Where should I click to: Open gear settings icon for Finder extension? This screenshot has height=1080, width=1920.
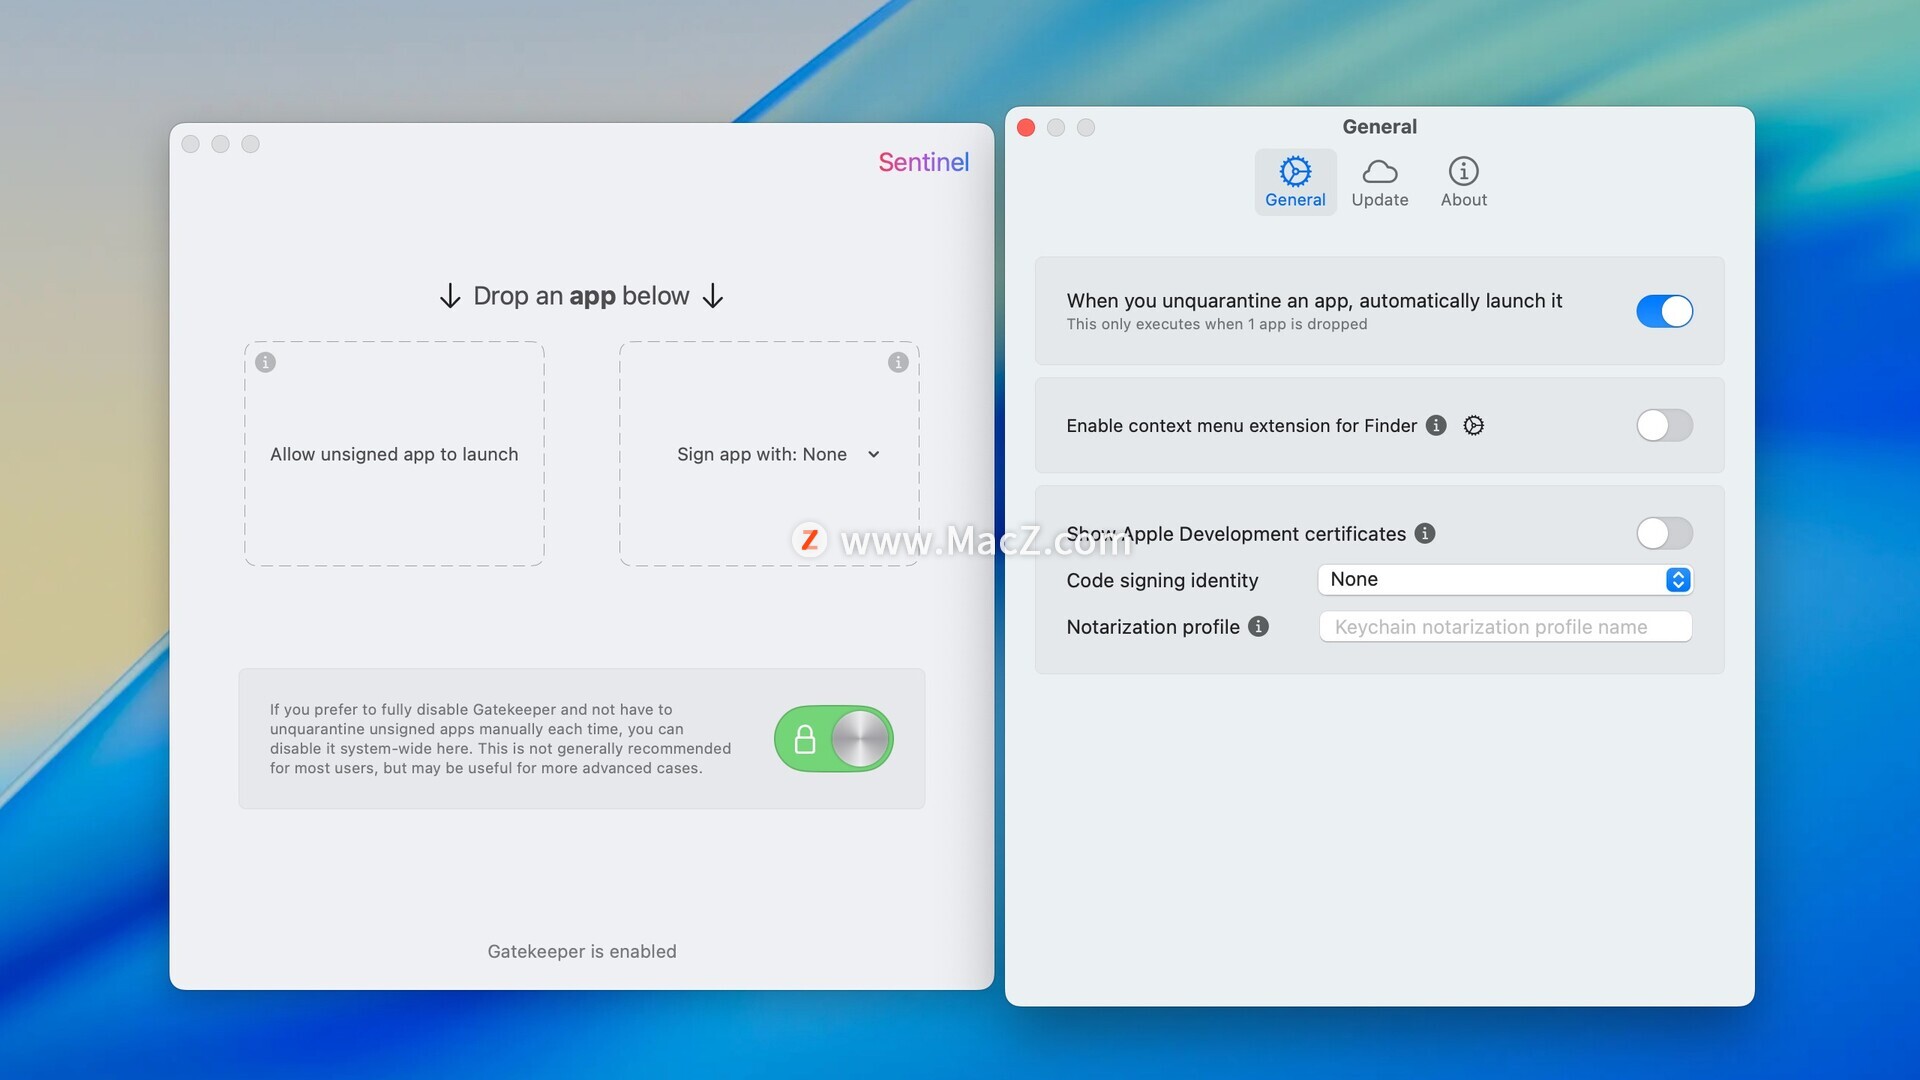click(1473, 425)
